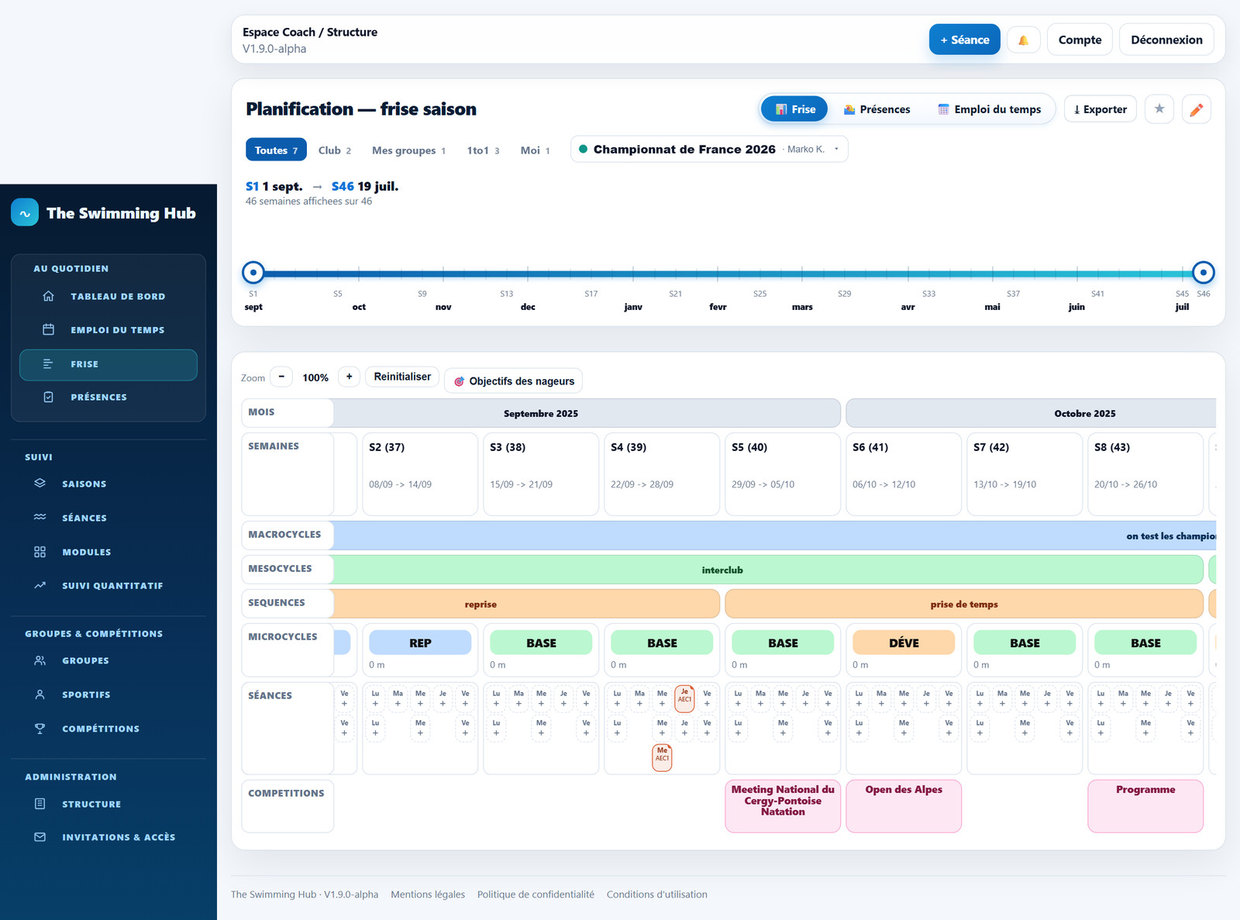The image size is (1240, 920).
Task: Open the Championnat de France 2026 dropdown
Action: [709, 149]
